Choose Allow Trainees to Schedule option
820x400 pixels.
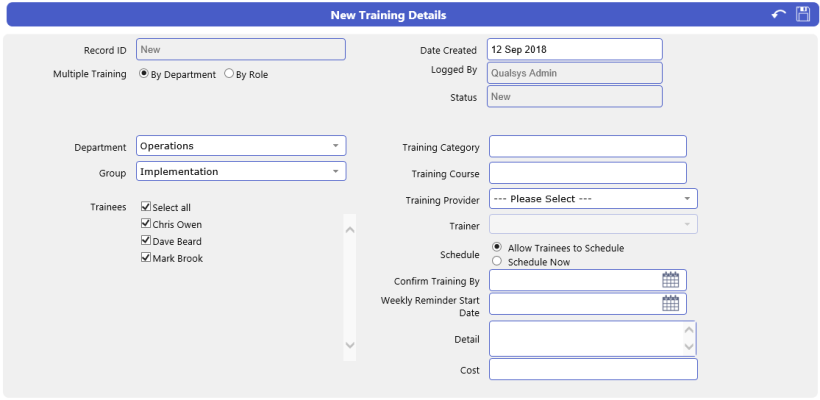(497, 247)
